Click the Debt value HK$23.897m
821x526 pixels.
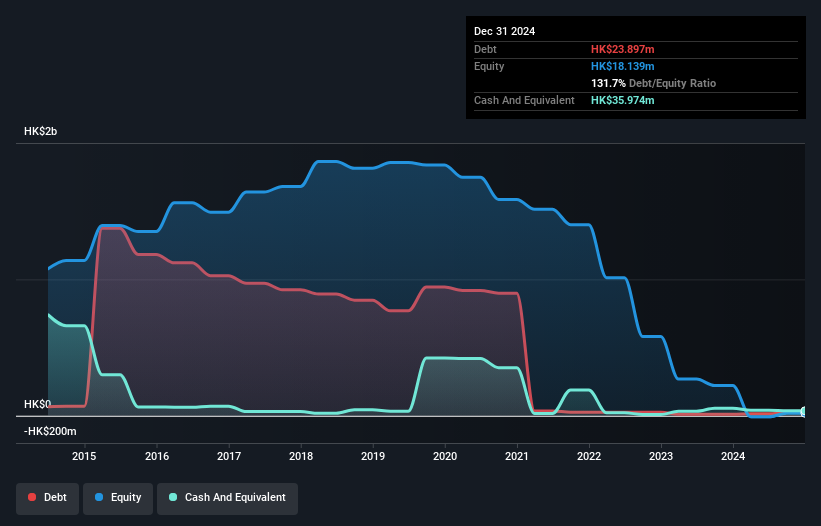tap(623, 49)
